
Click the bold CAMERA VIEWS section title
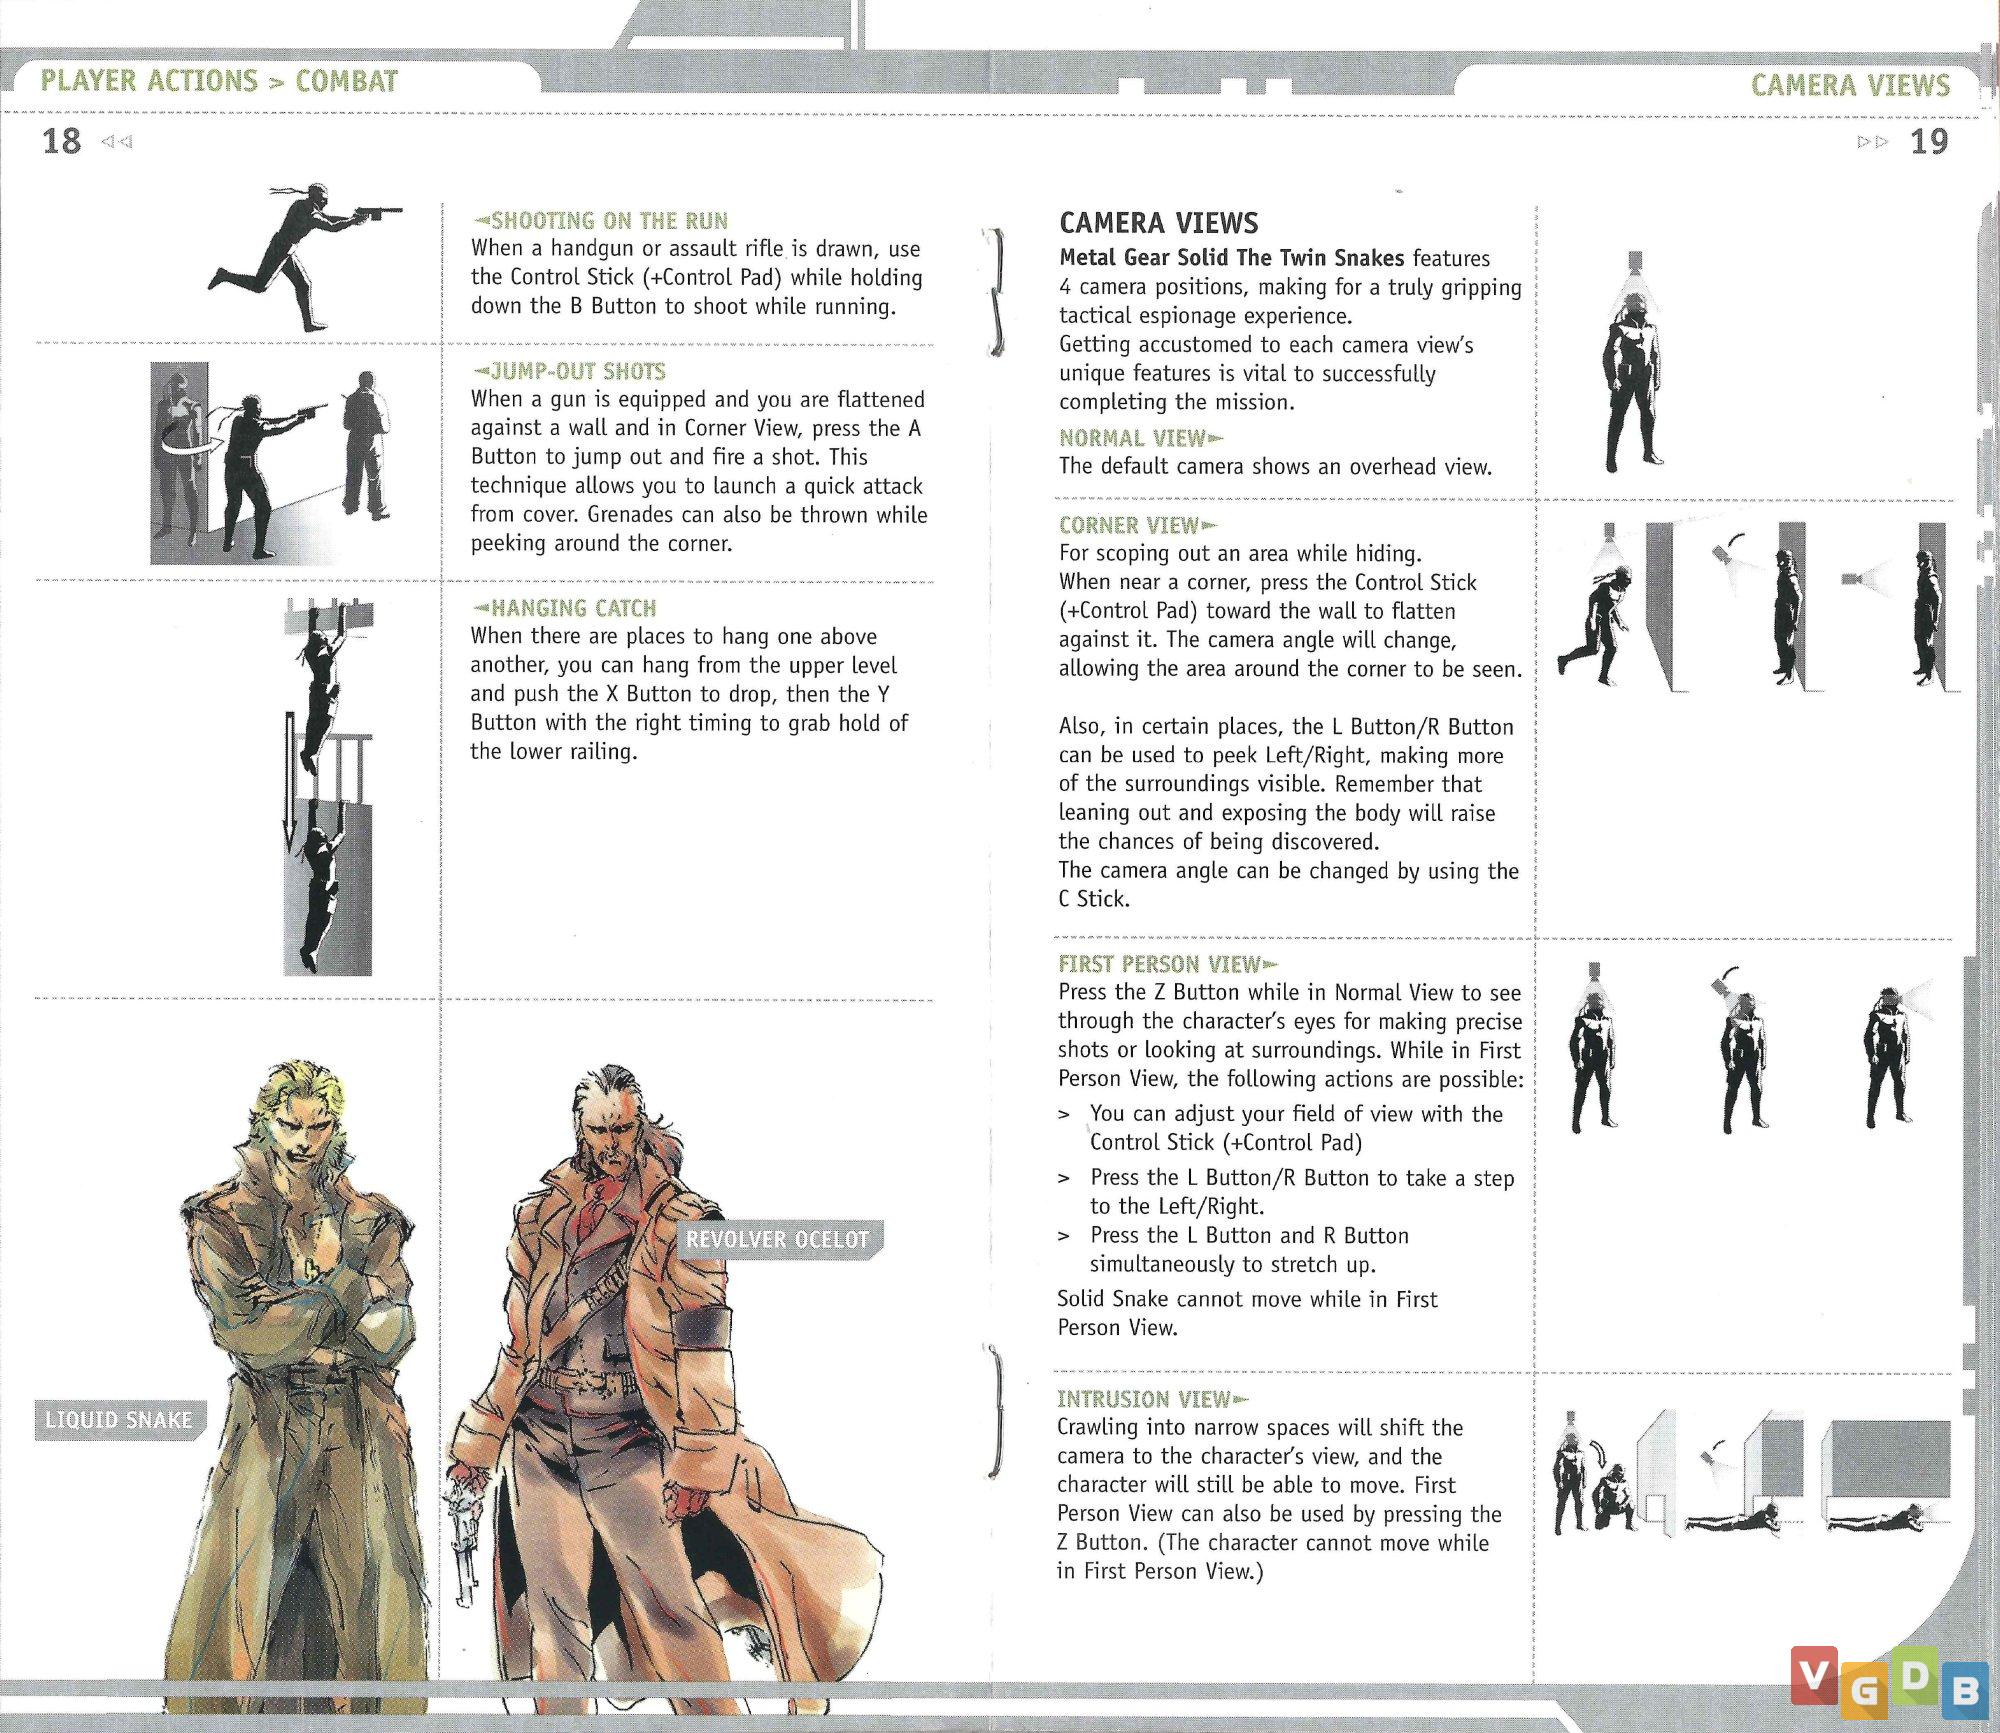[x=1158, y=223]
